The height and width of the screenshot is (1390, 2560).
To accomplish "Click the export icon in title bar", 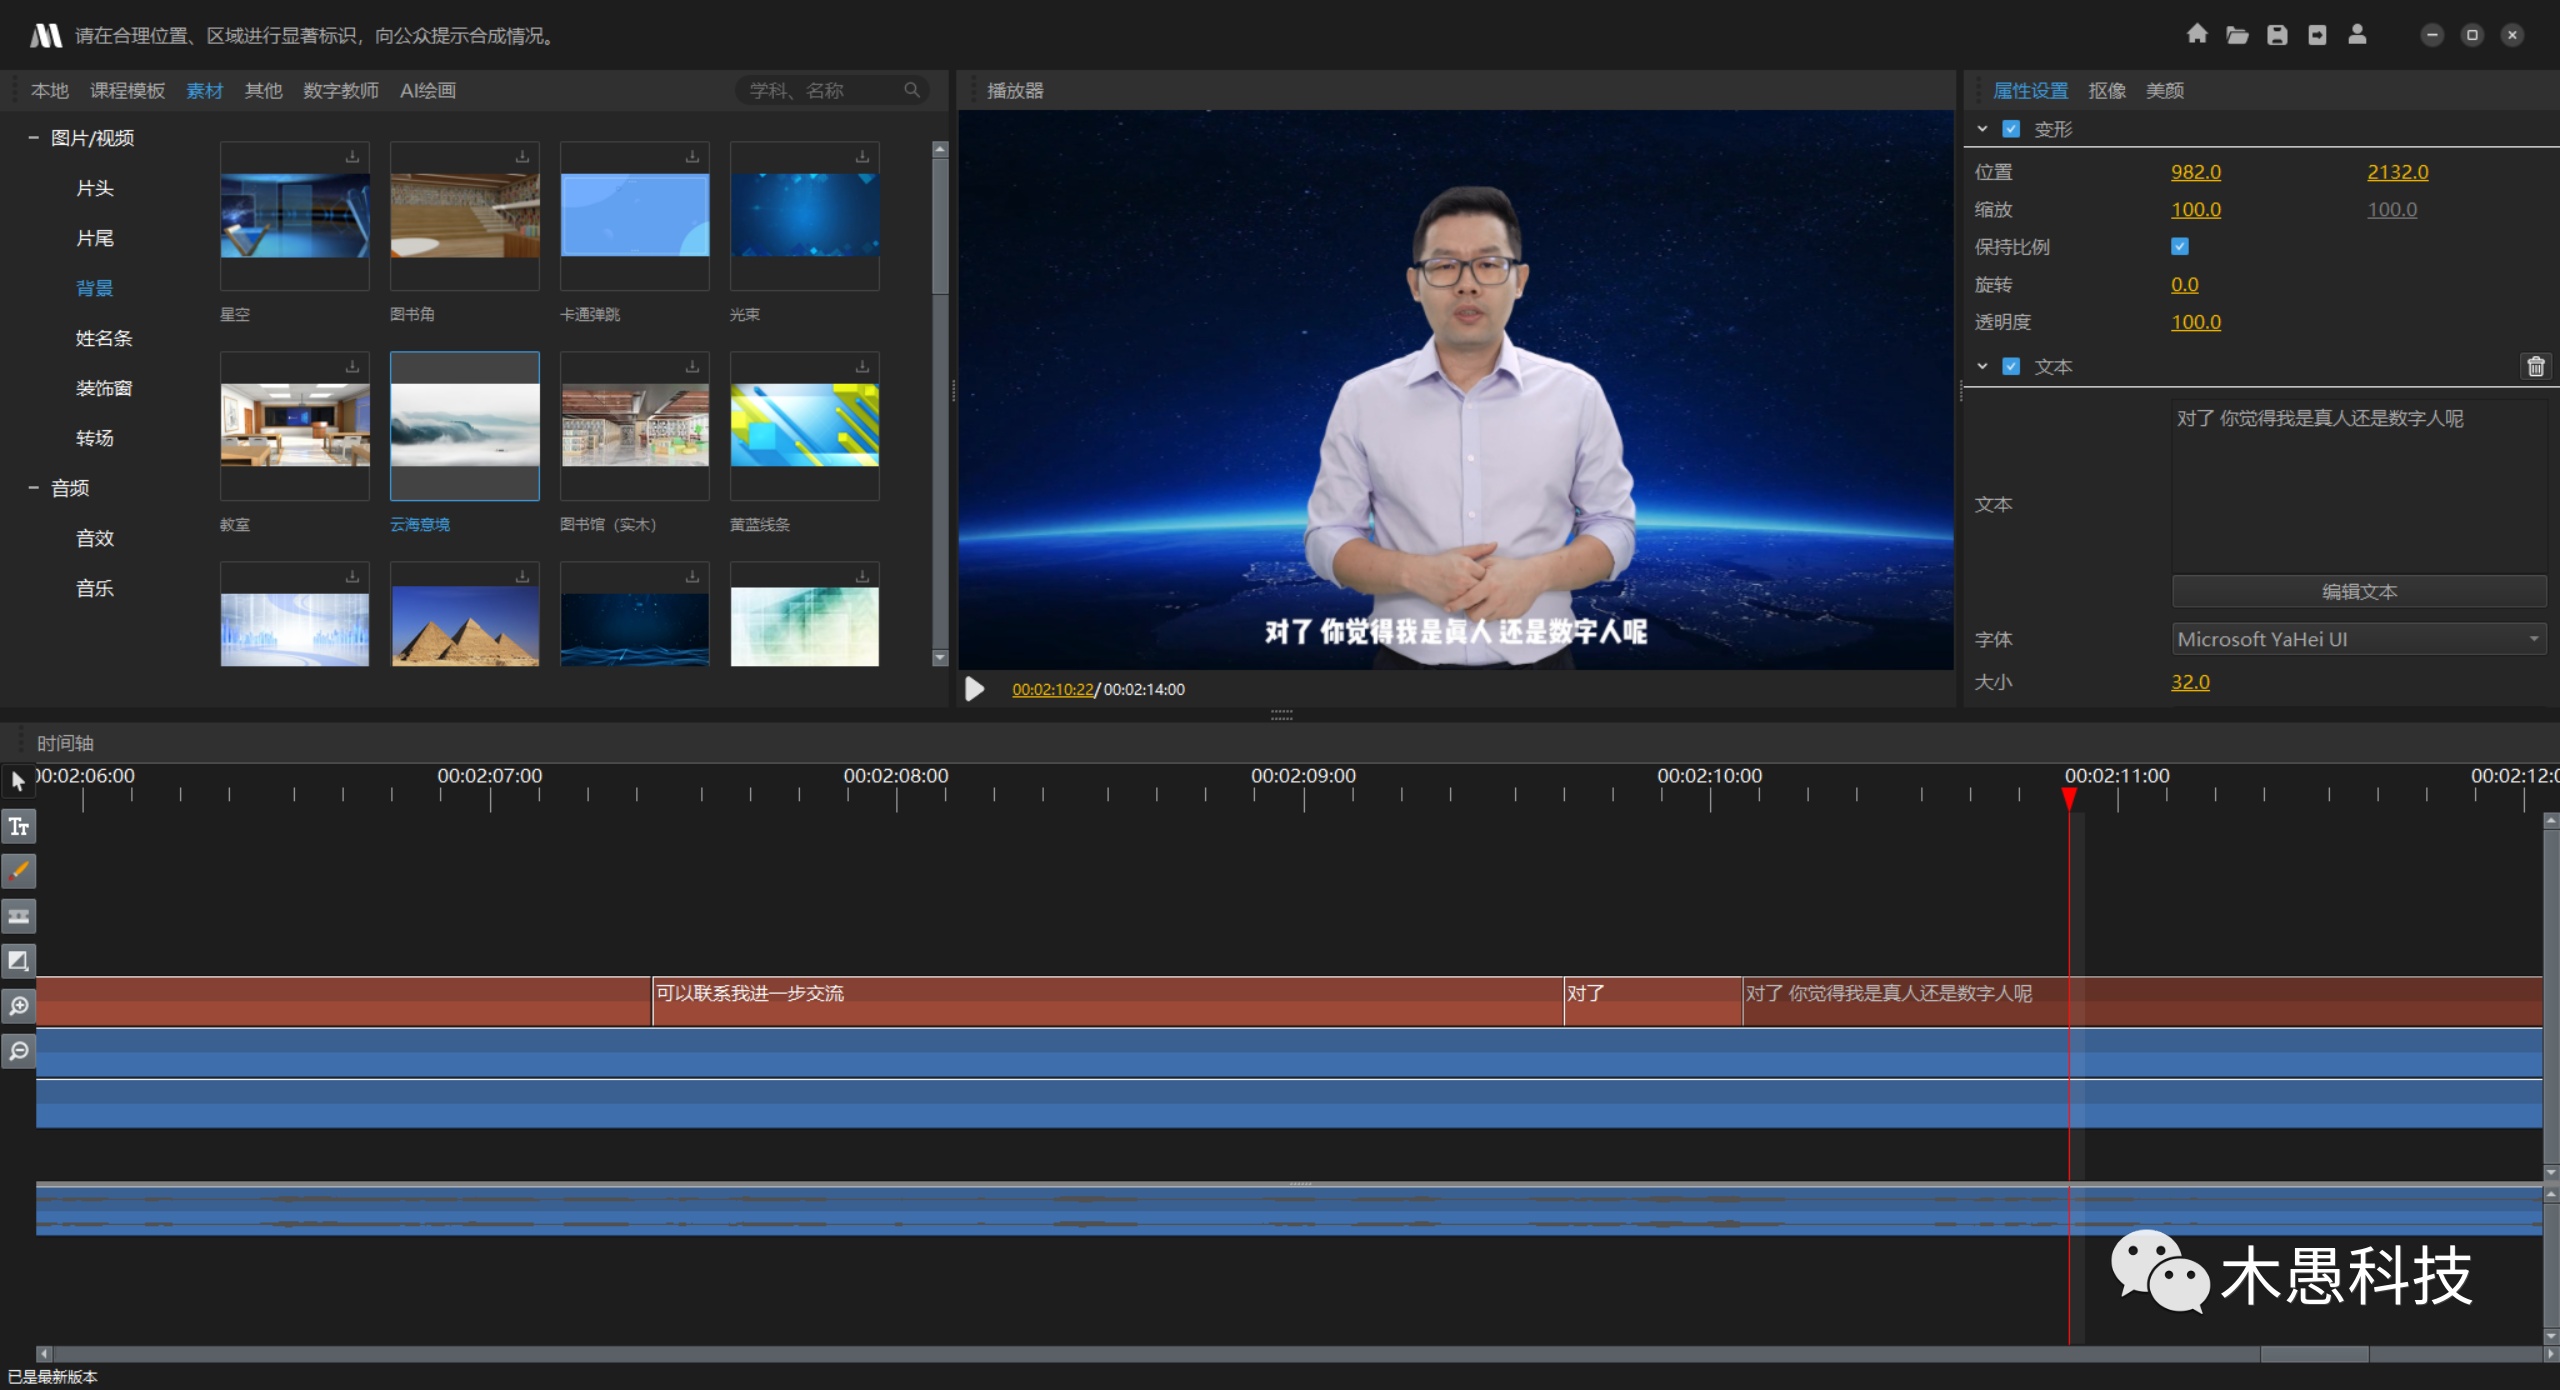I will [x=2317, y=35].
